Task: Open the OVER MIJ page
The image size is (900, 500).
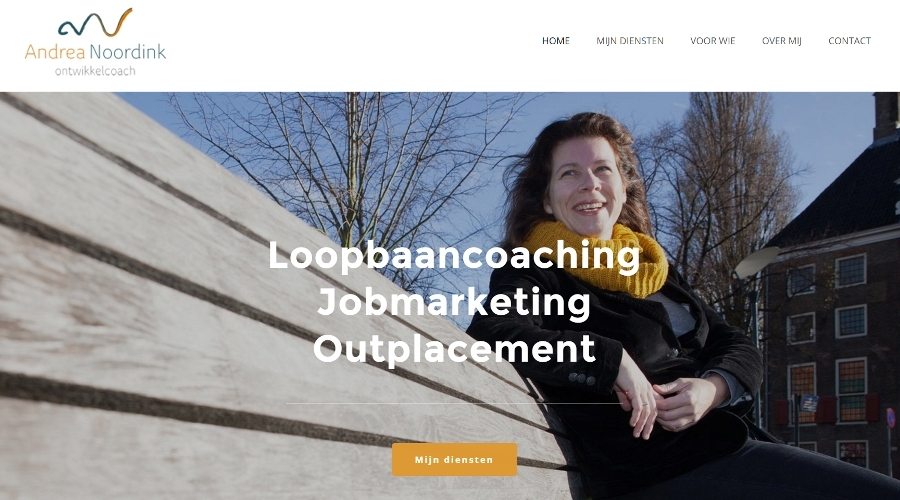Action: coord(781,41)
